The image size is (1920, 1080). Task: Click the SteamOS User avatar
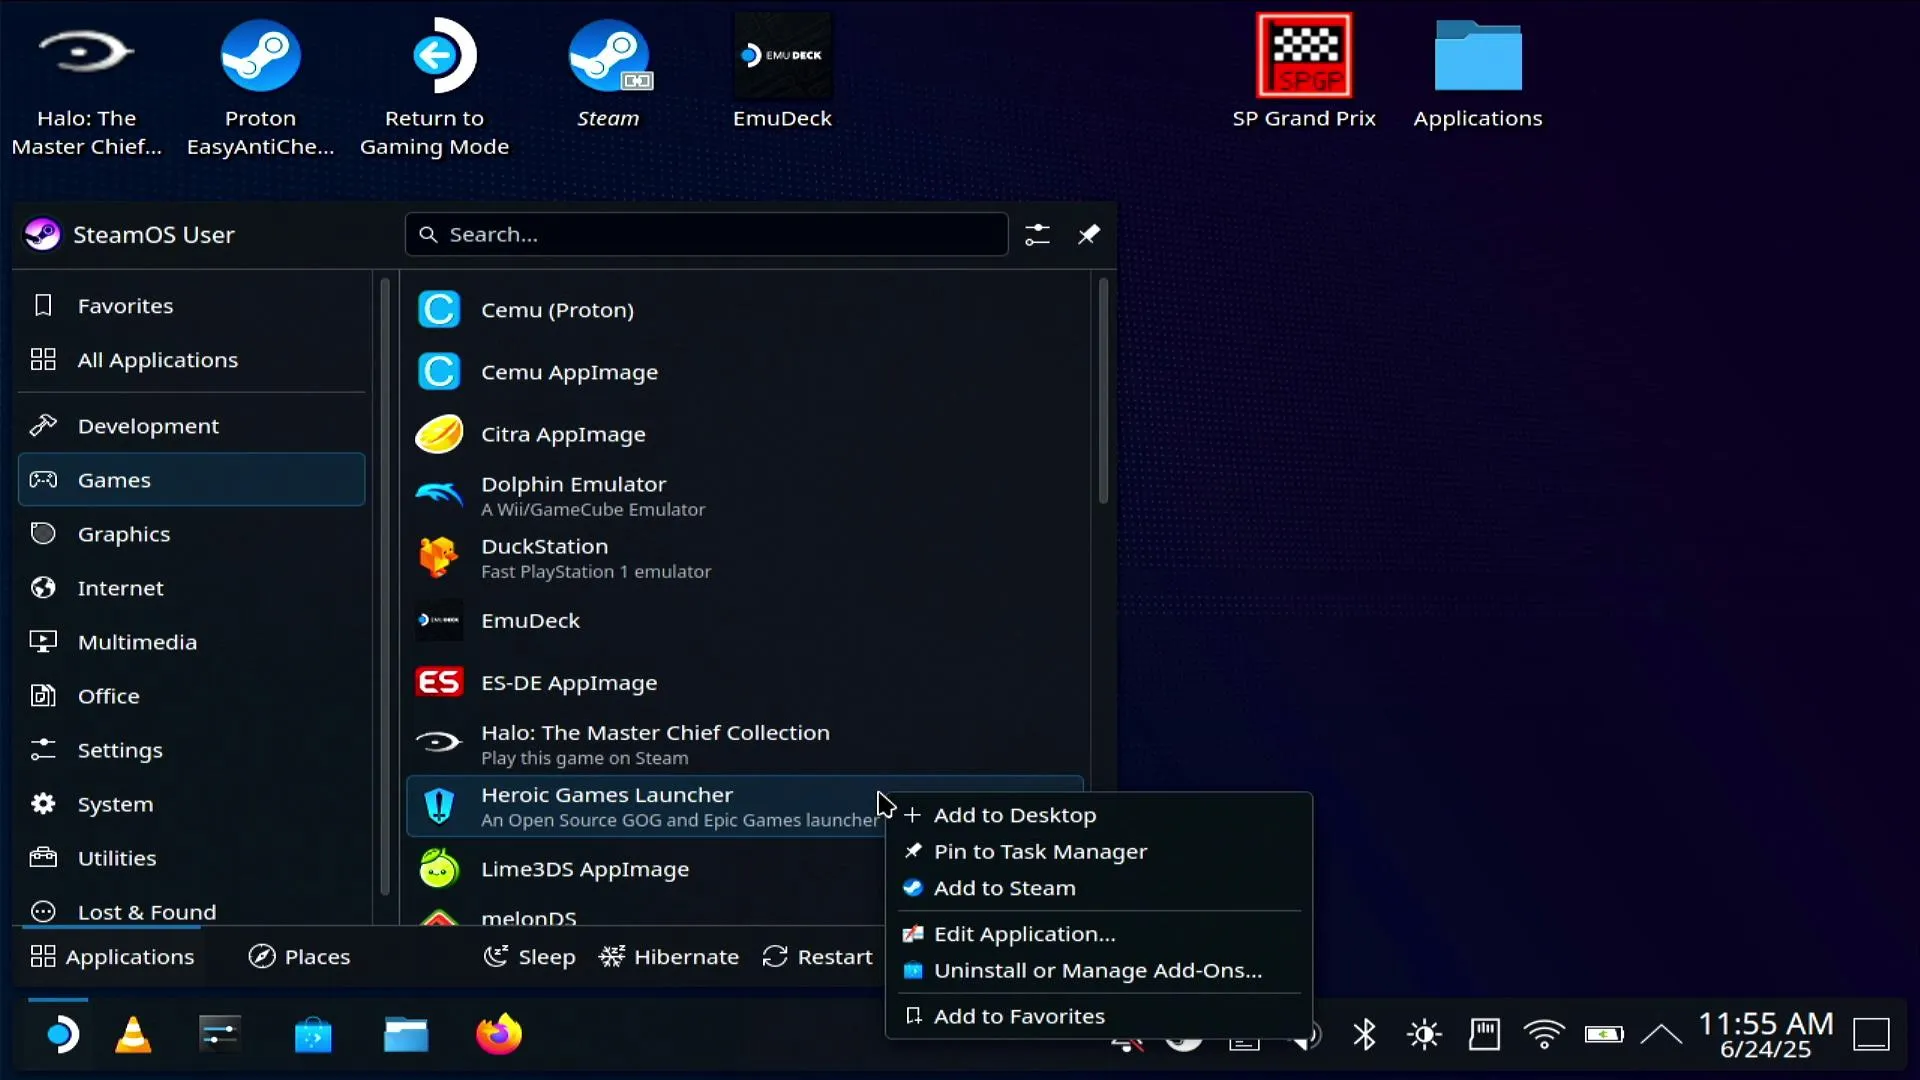43,235
